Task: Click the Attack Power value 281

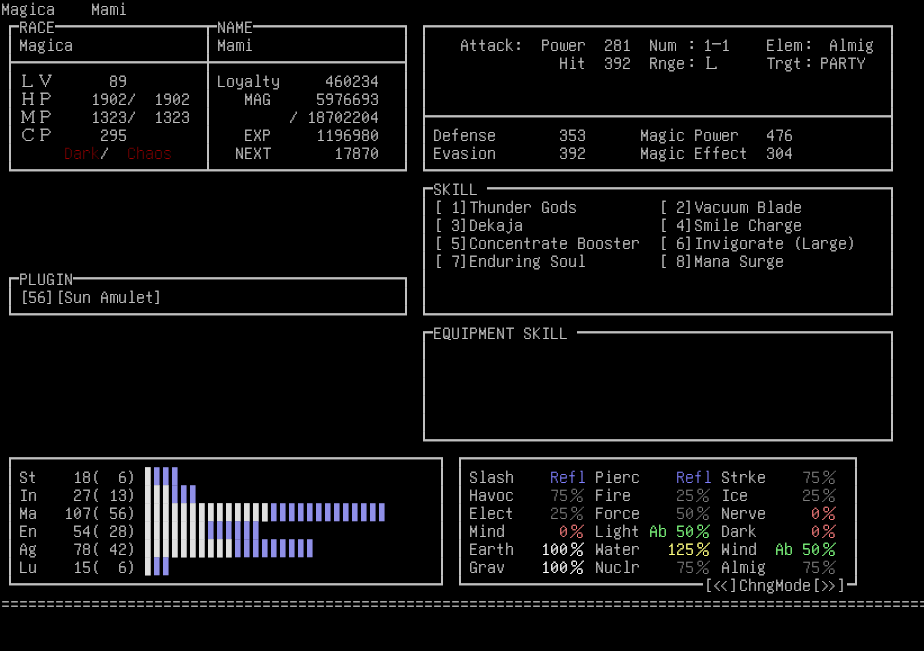Action: 617,45
